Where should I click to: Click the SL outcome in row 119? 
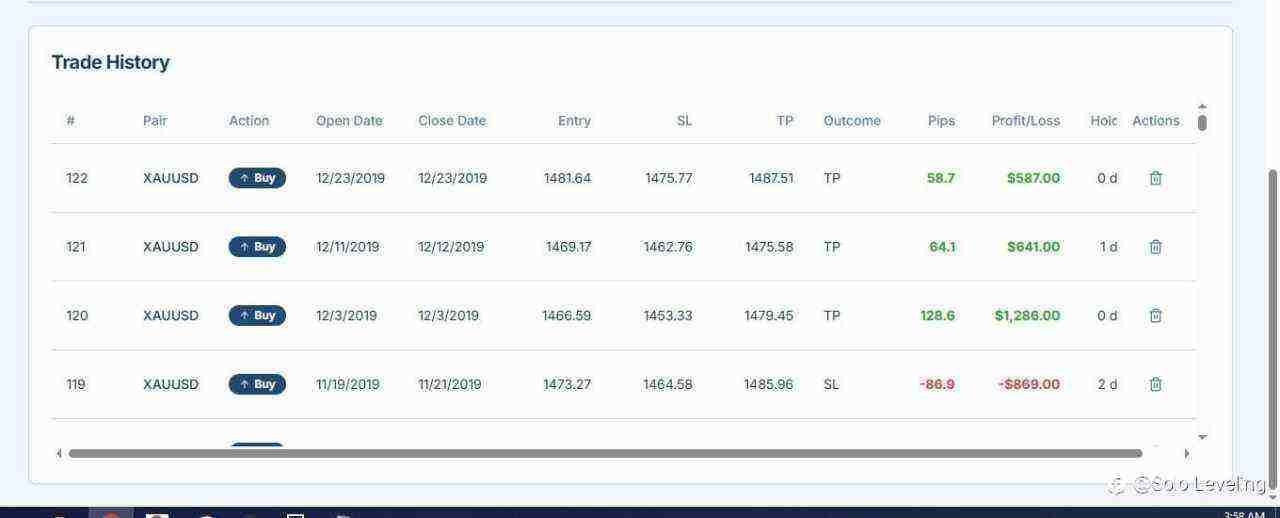click(831, 384)
